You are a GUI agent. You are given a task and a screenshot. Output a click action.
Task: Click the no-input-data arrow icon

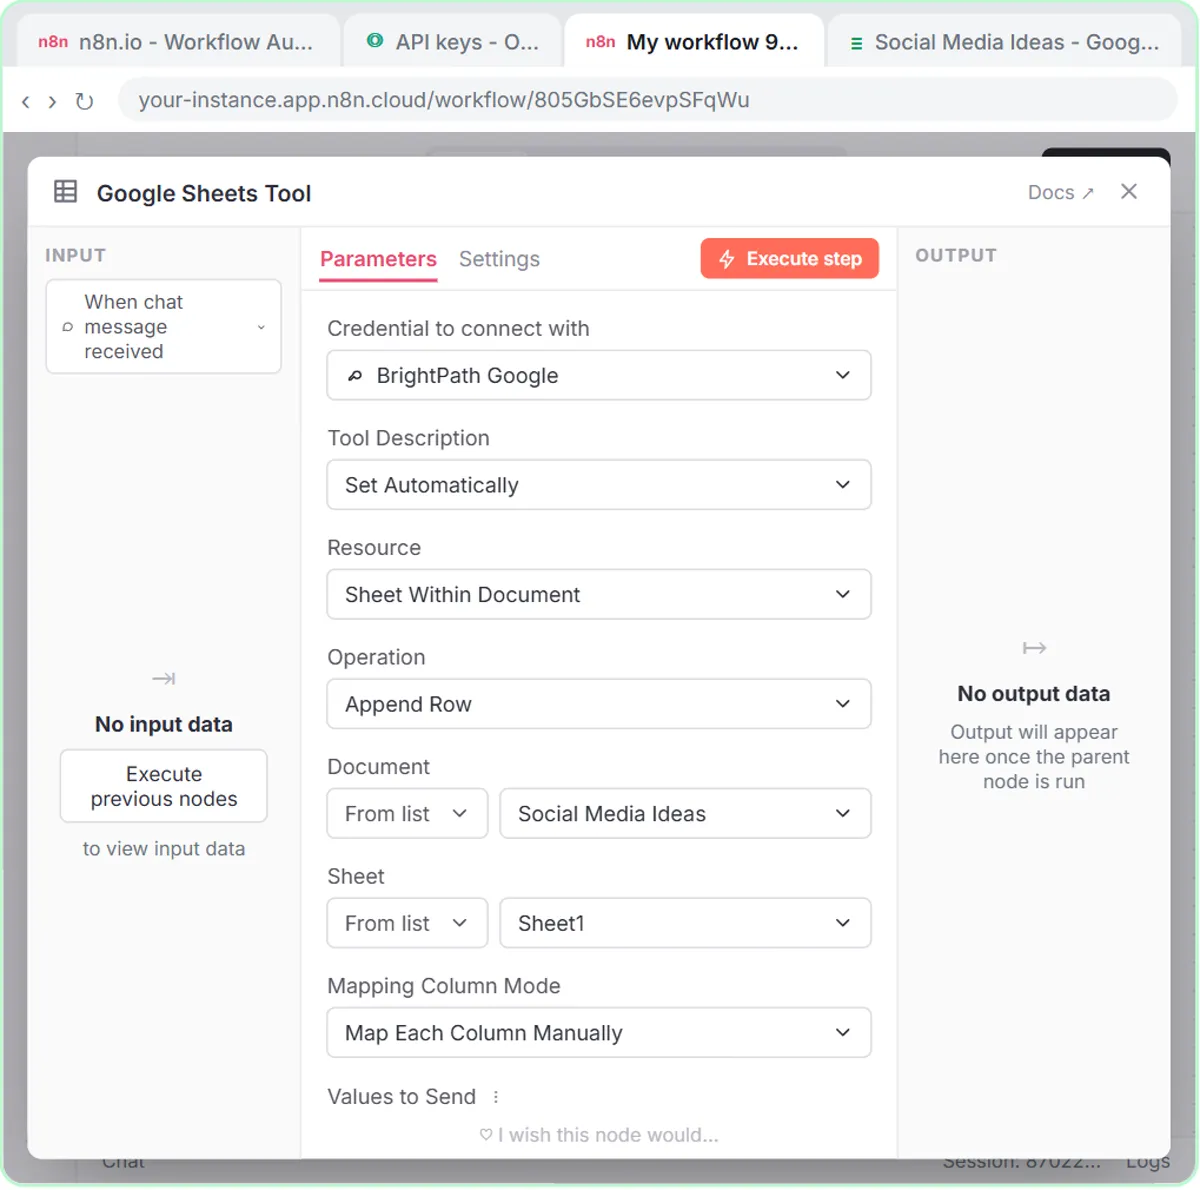click(164, 679)
